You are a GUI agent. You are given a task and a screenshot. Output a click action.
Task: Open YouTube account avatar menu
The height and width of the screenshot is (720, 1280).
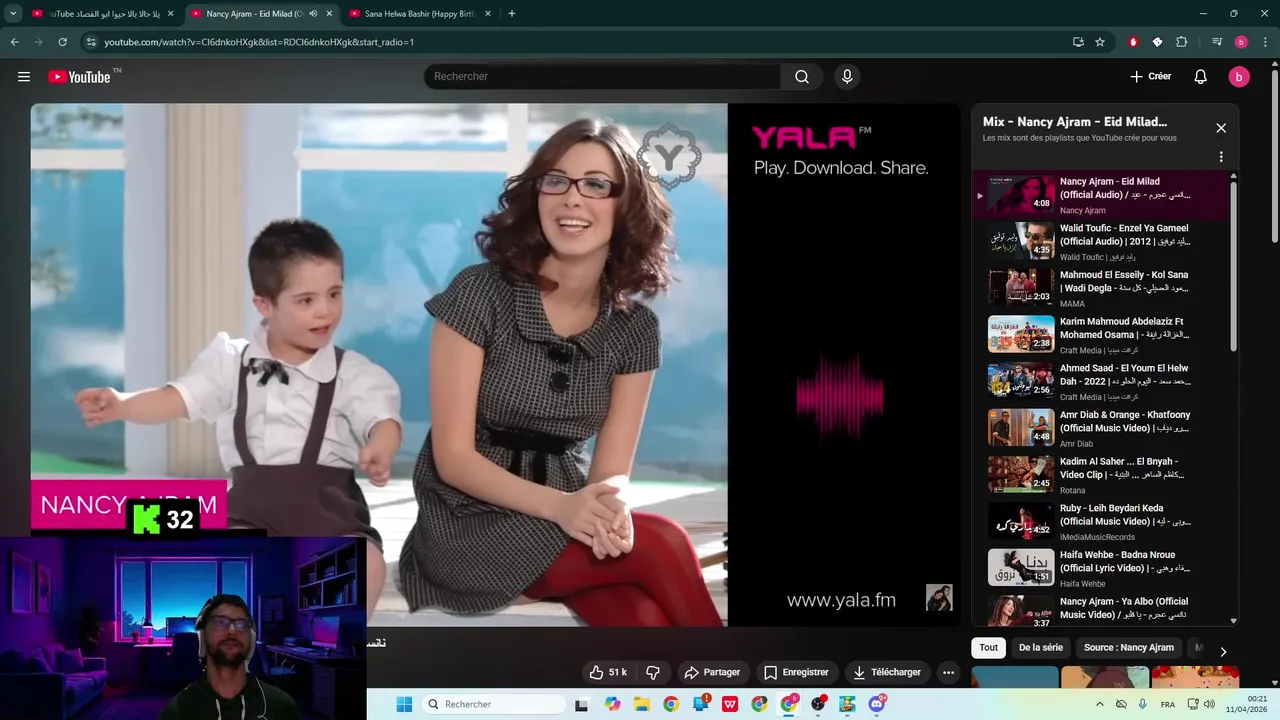1239,77
